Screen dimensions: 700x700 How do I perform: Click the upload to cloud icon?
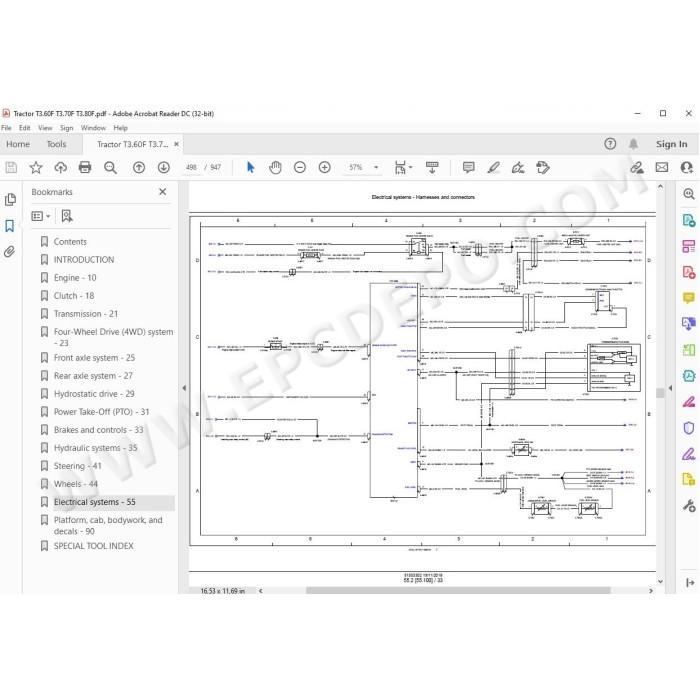(x=60, y=167)
